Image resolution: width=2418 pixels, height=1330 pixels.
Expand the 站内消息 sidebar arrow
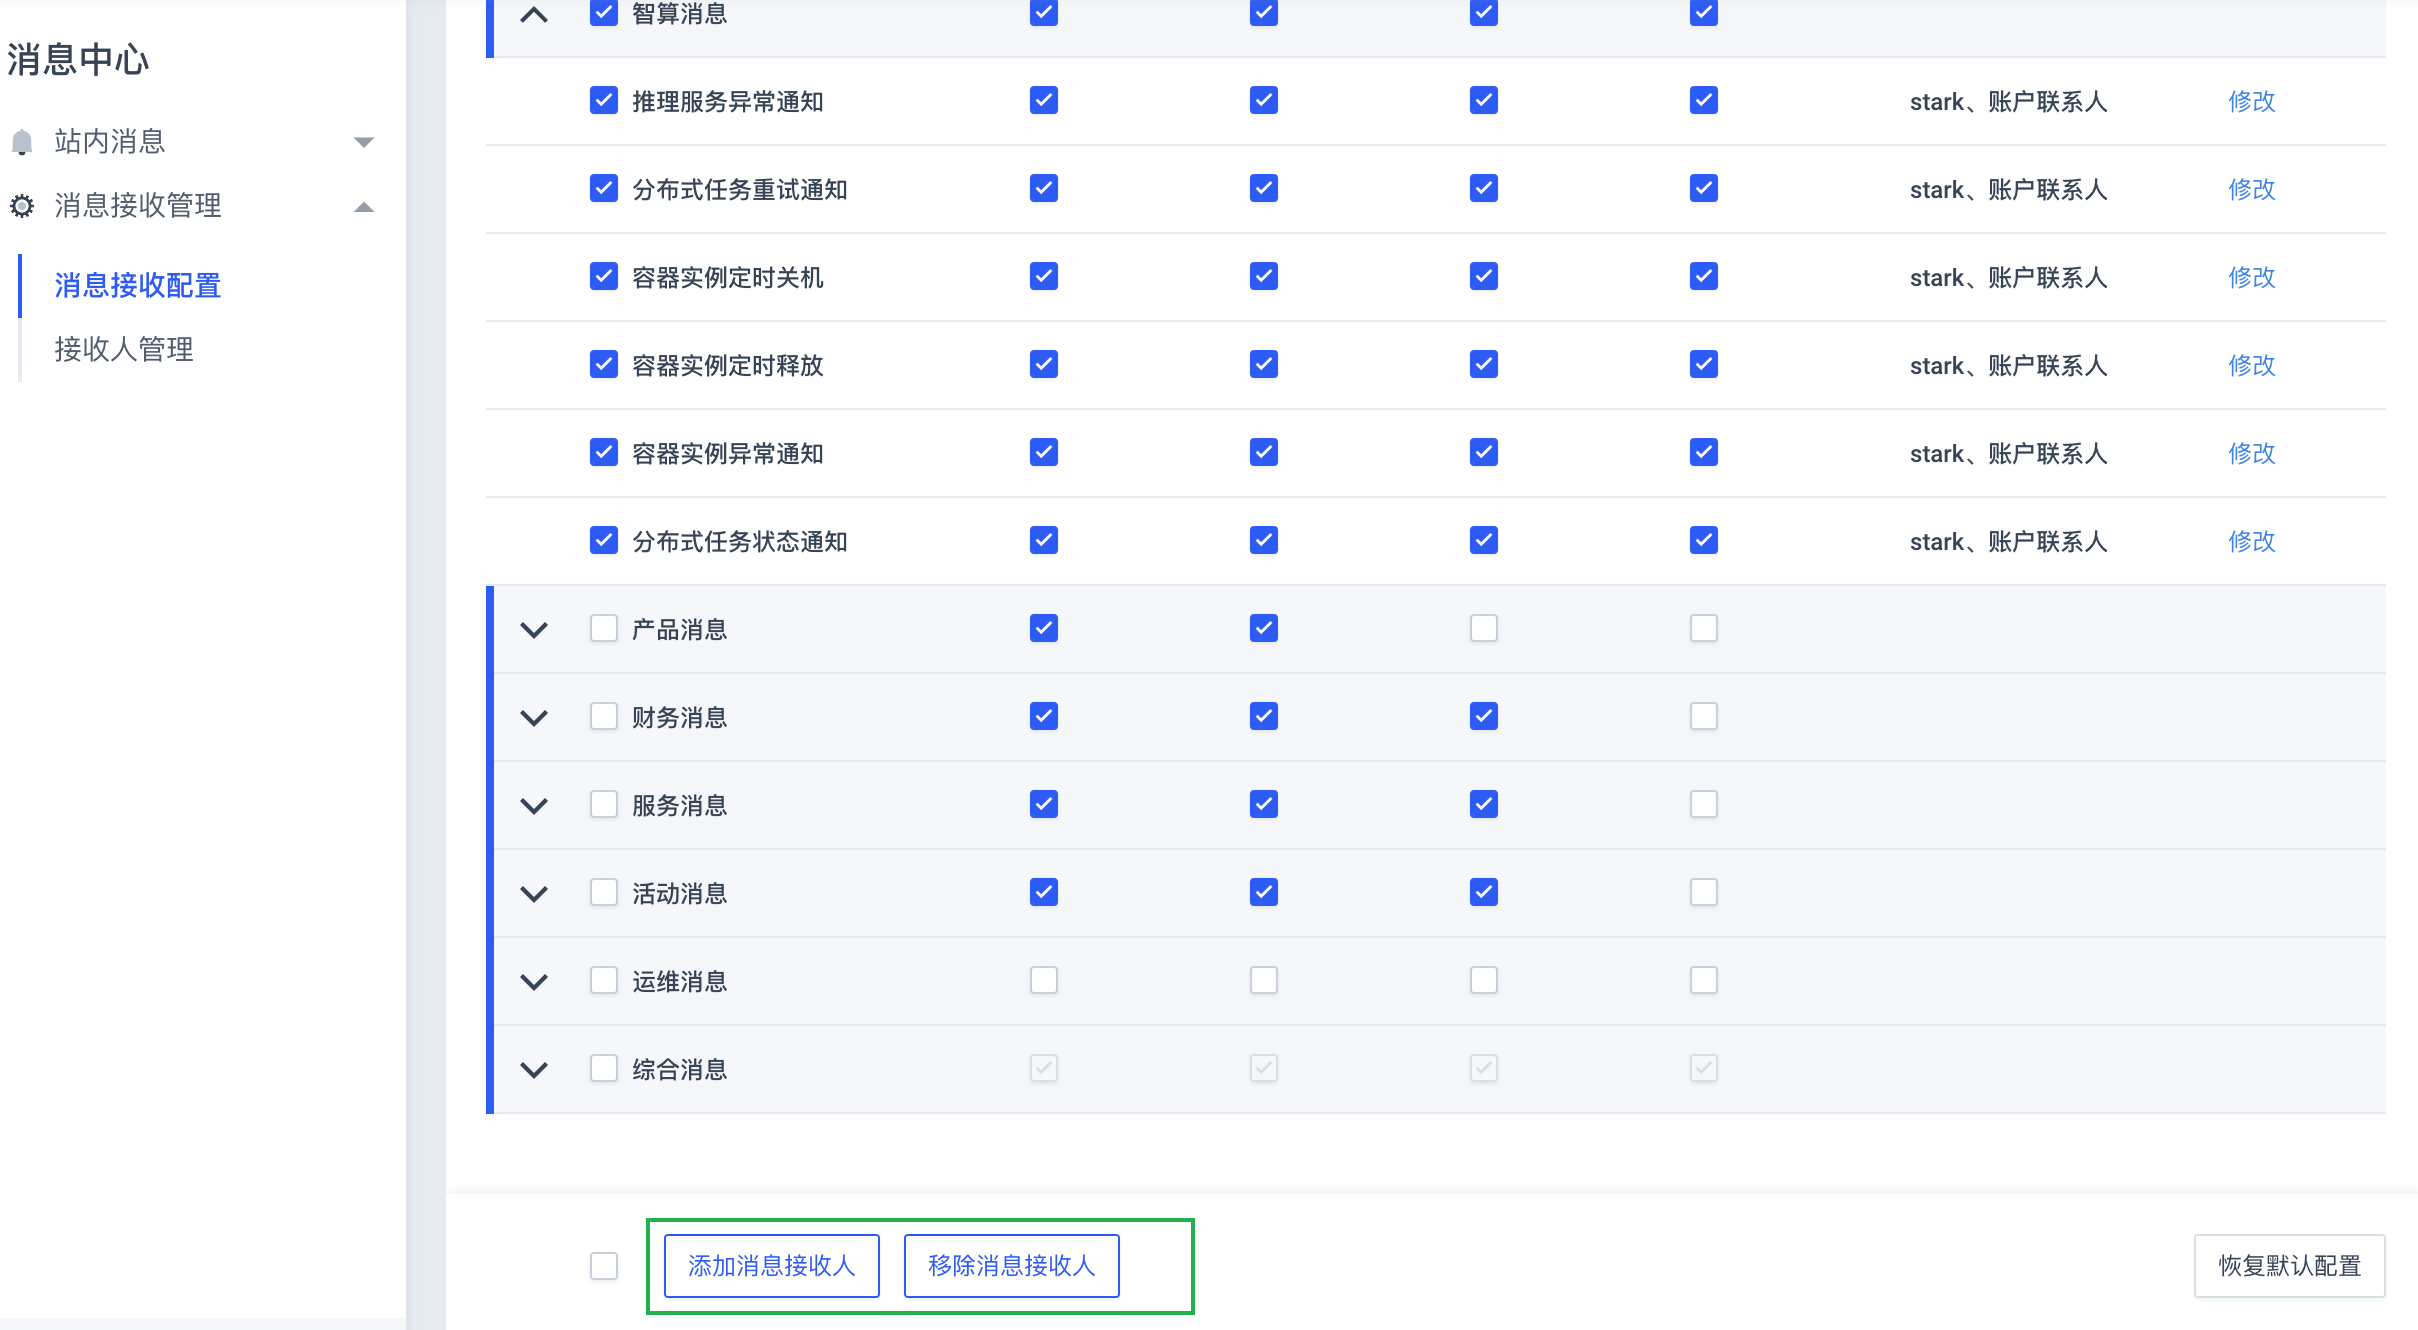click(364, 142)
